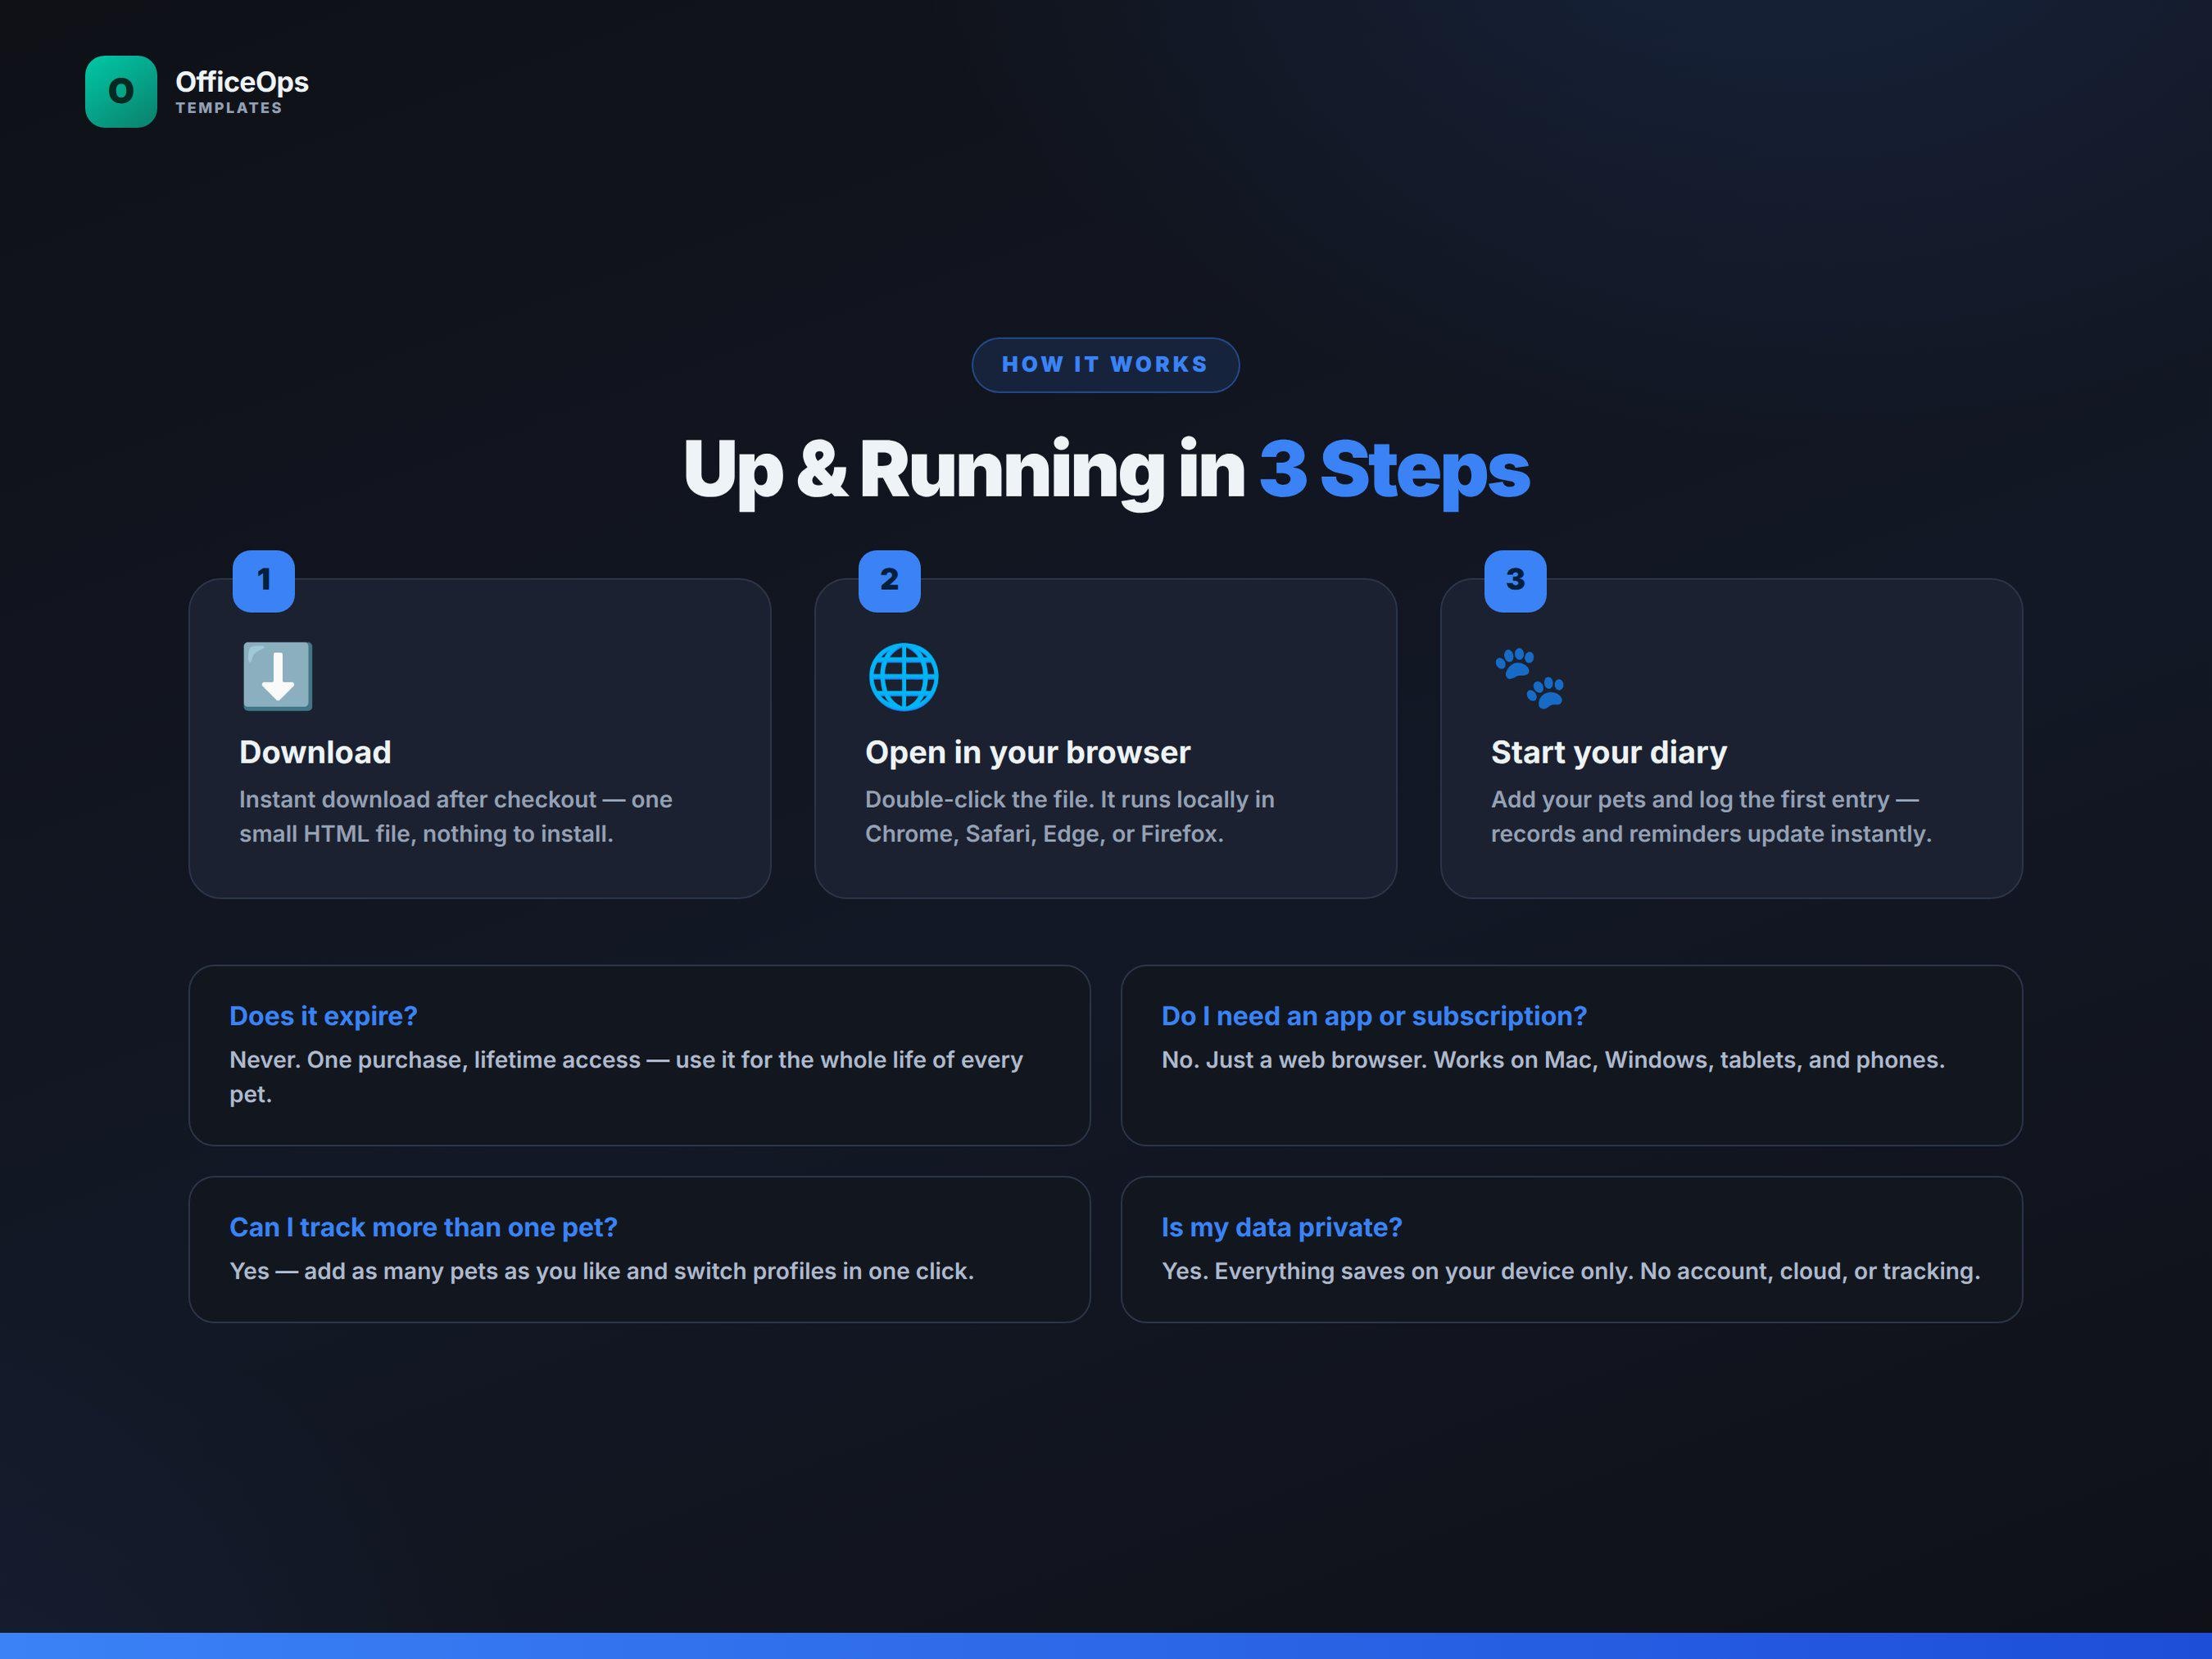Click the Instant download after checkout description
The height and width of the screenshot is (1659, 2212).
pyautogui.click(x=455, y=816)
